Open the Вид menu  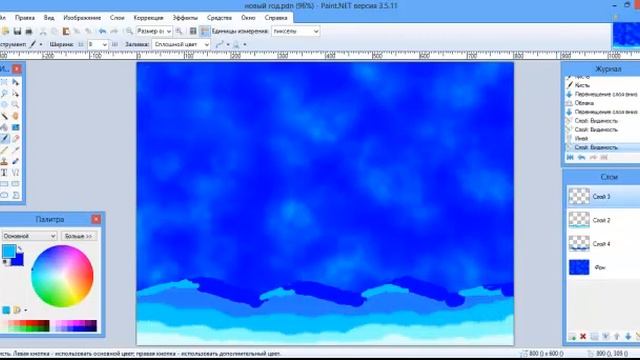[49, 18]
